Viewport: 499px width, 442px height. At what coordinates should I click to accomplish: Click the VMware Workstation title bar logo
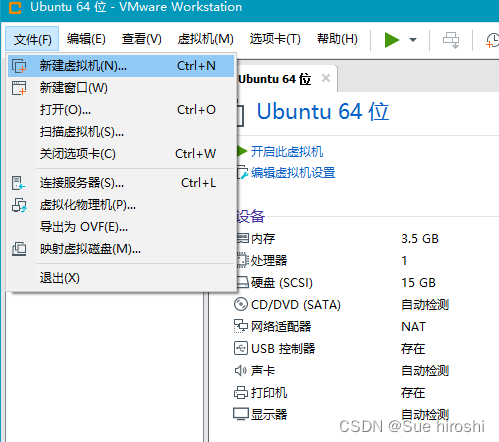click(15, 7)
